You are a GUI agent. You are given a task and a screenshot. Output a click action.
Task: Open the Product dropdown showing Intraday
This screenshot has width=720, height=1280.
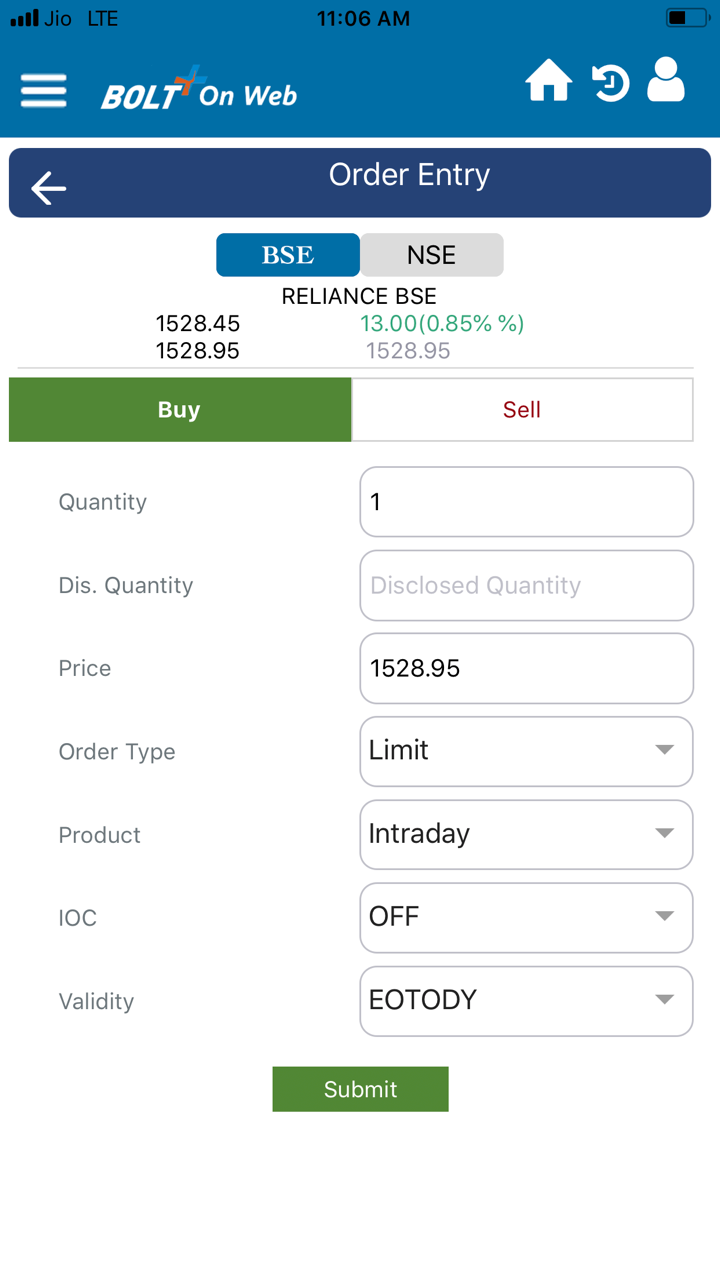tap(526, 834)
